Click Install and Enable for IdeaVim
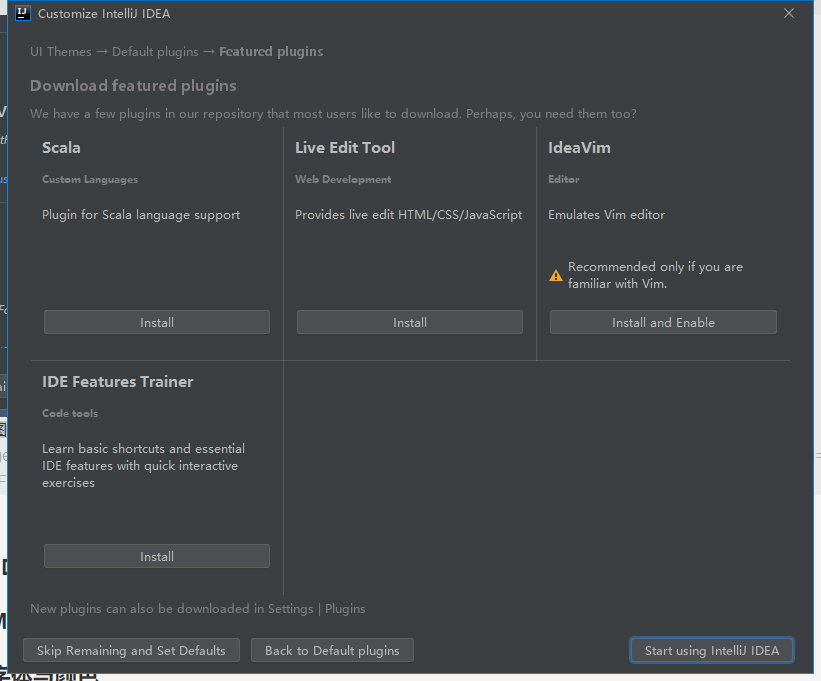This screenshot has height=681, width=821. pos(663,322)
